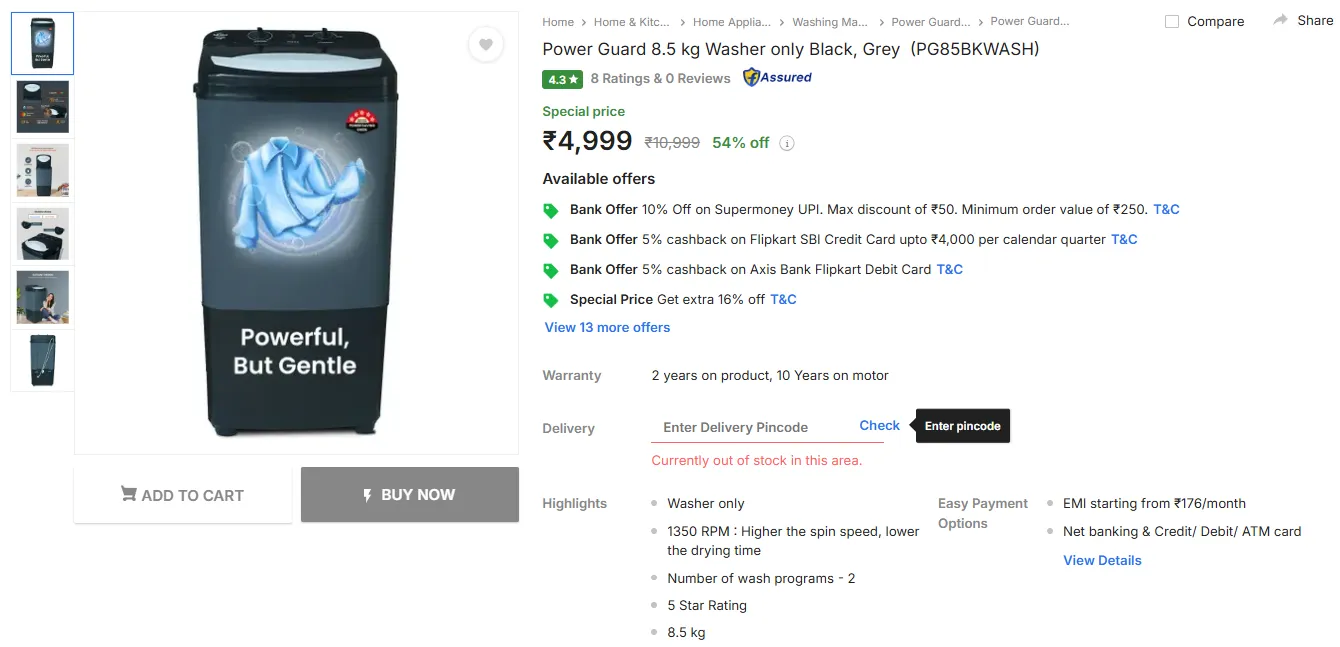The width and height of the screenshot is (1340, 647).
Task: Click the heart wishlist icon
Action: coord(485,44)
